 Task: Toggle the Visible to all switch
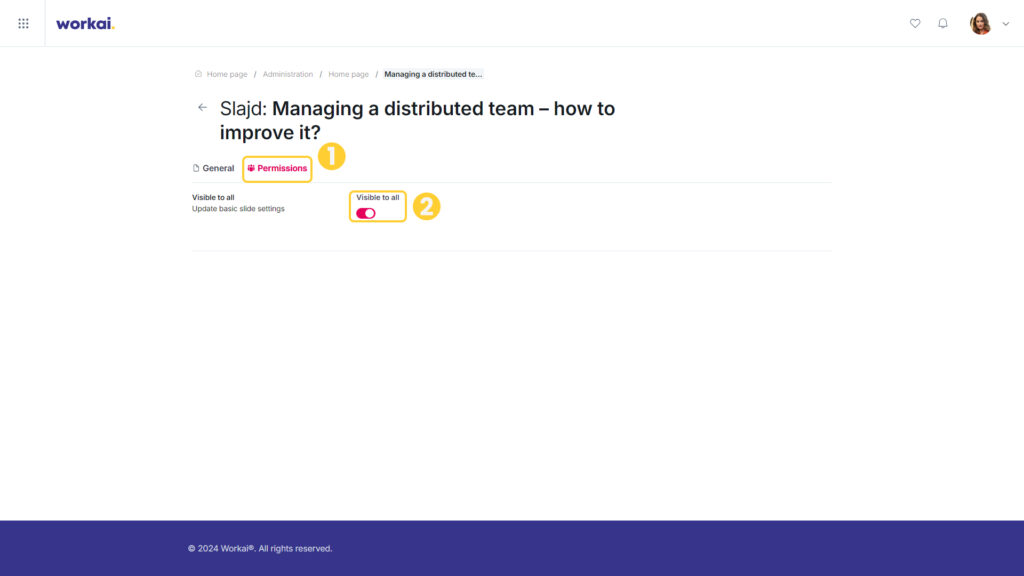point(366,214)
